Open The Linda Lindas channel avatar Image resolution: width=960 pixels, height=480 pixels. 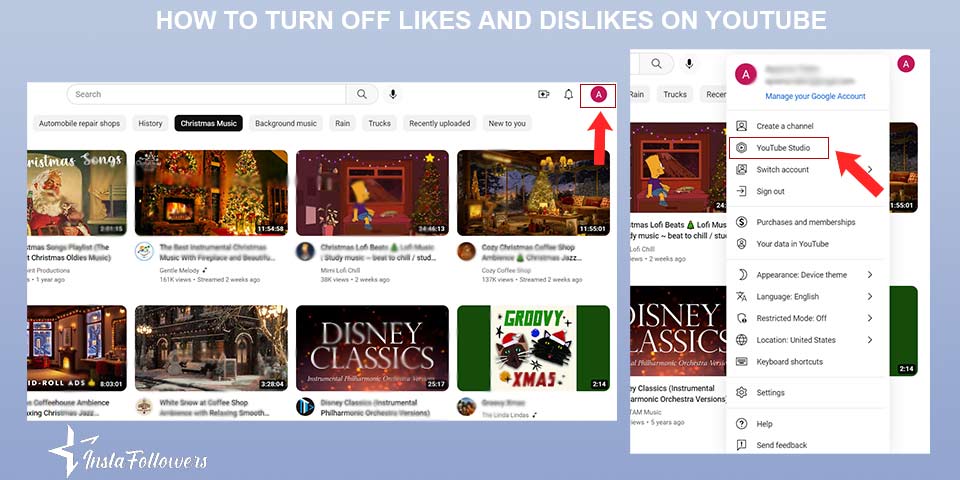click(467, 407)
